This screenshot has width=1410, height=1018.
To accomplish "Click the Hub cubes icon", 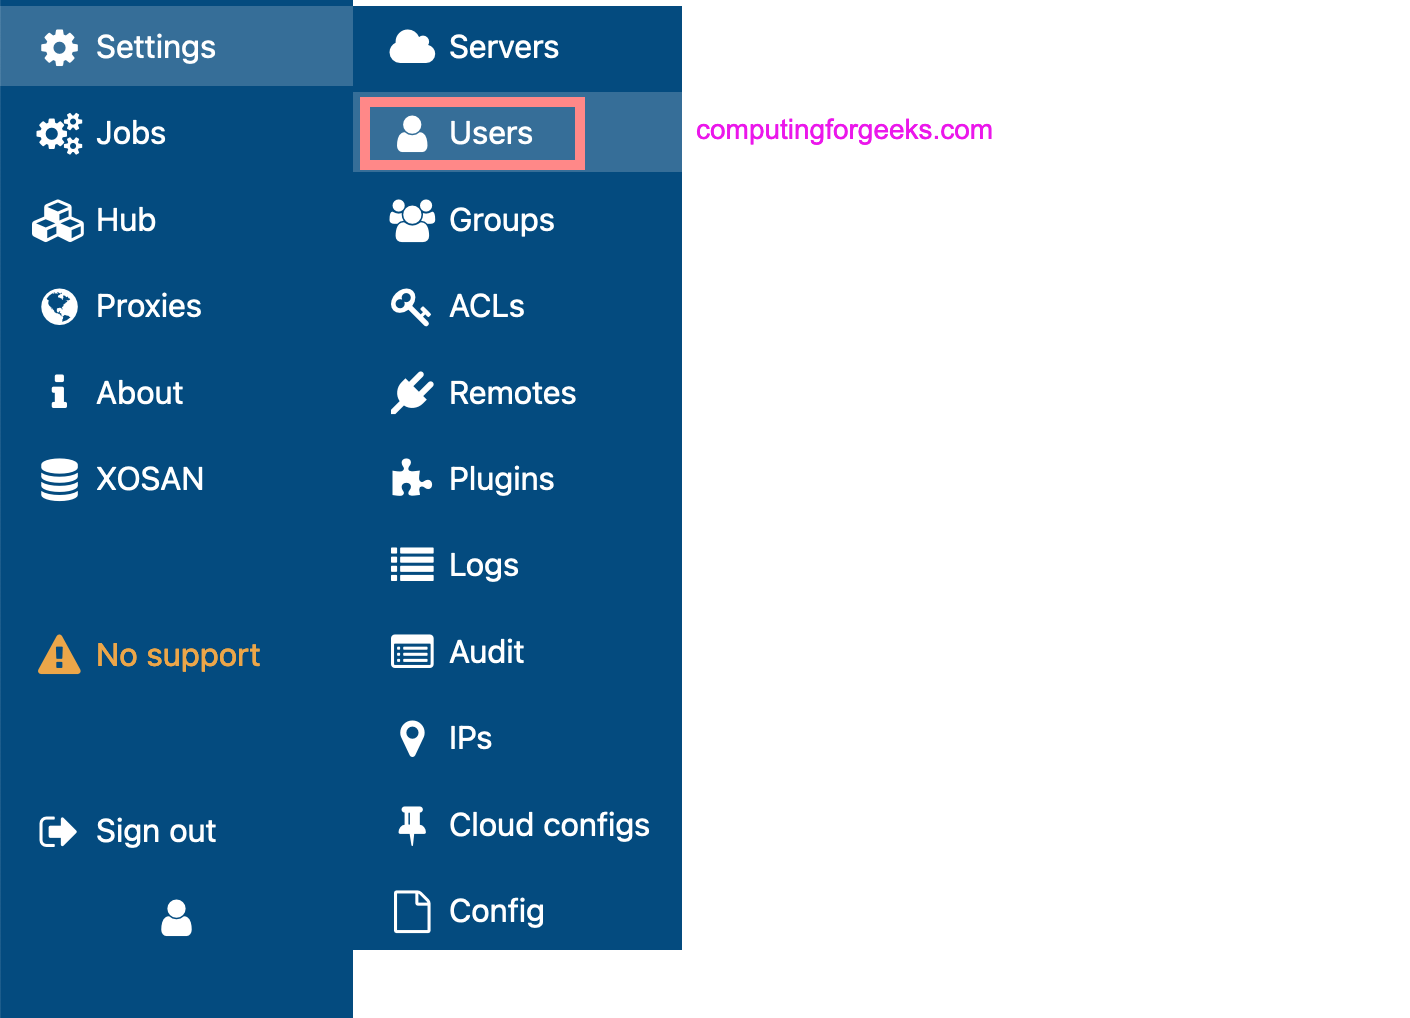I will tap(58, 219).
